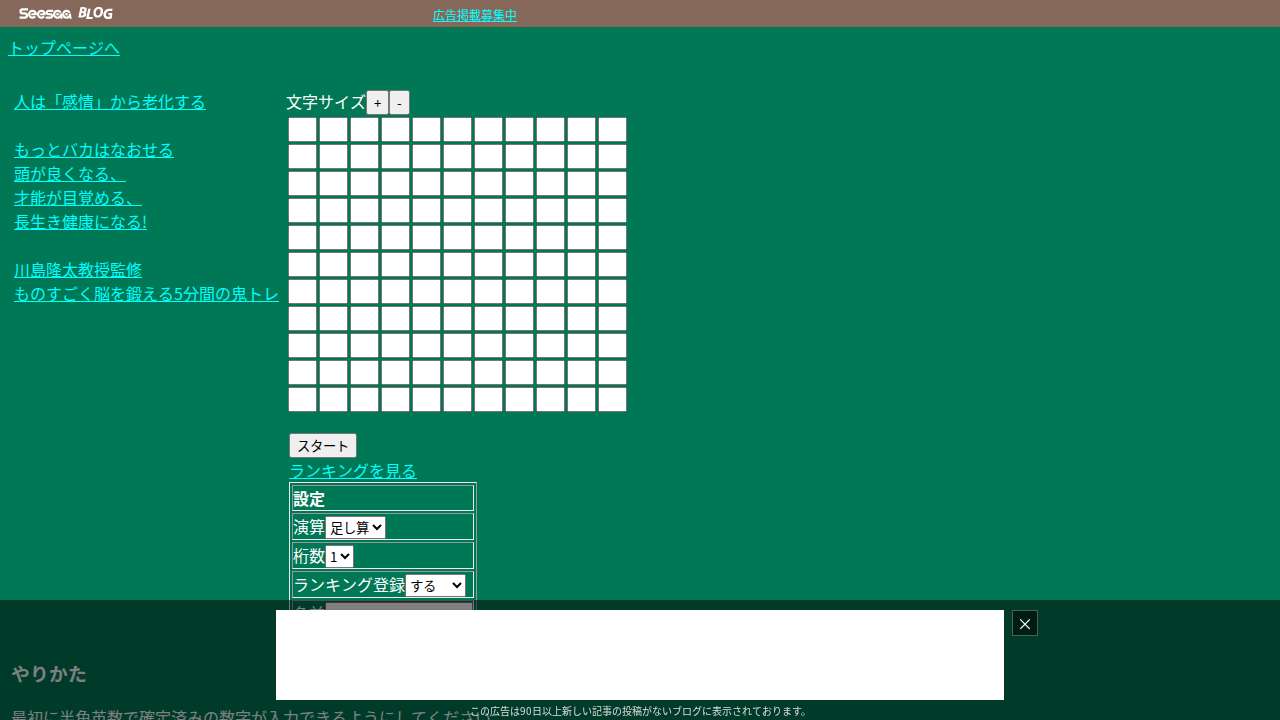Open the 演算 dropdown showing 足し算
The width and height of the screenshot is (1280, 720).
pyautogui.click(x=355, y=527)
